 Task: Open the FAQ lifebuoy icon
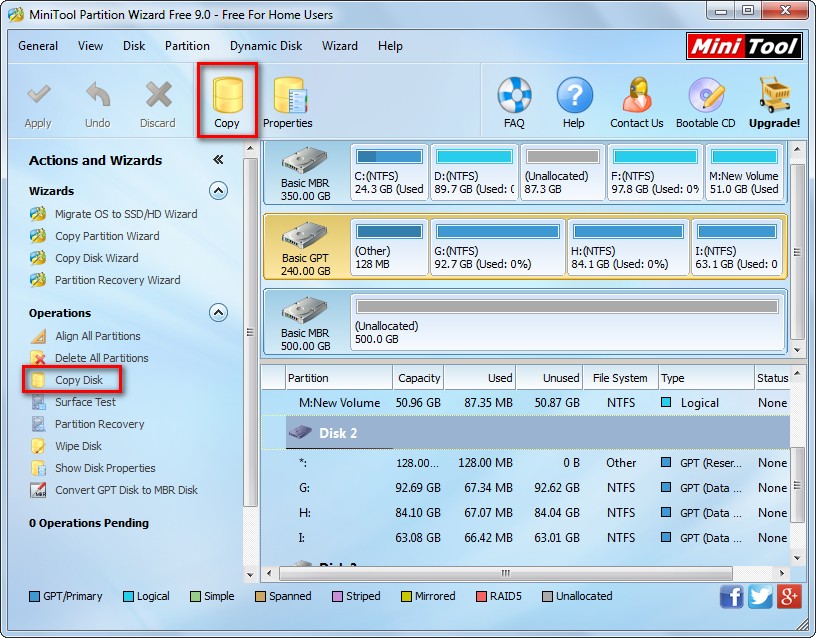(x=514, y=95)
